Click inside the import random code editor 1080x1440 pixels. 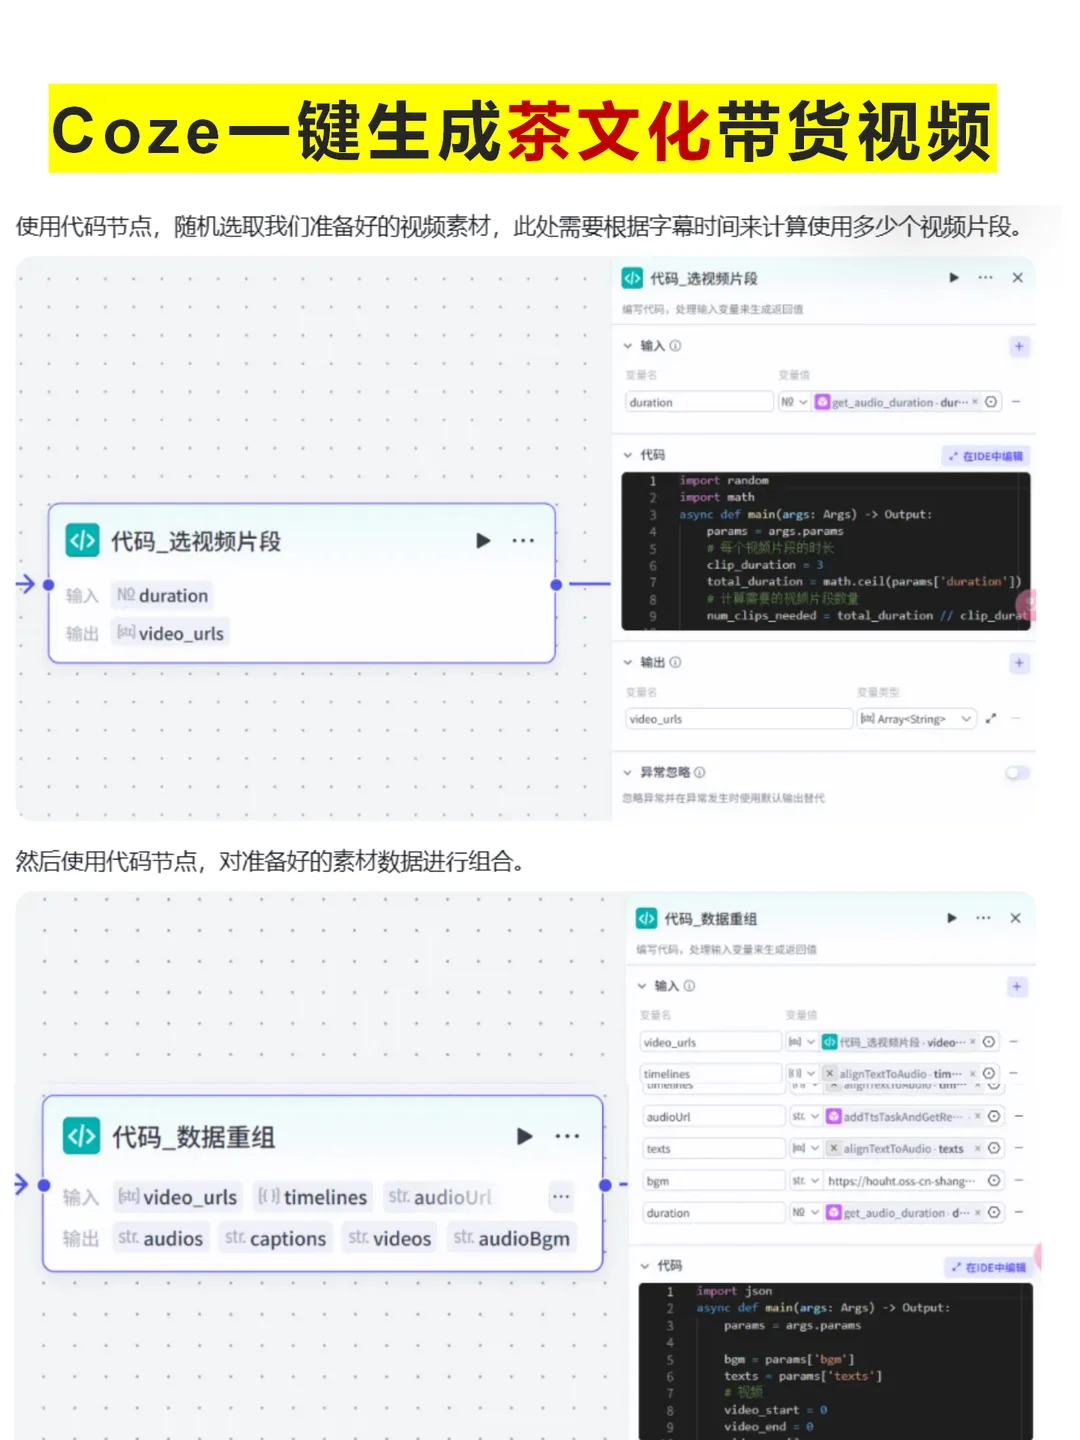coord(826,551)
